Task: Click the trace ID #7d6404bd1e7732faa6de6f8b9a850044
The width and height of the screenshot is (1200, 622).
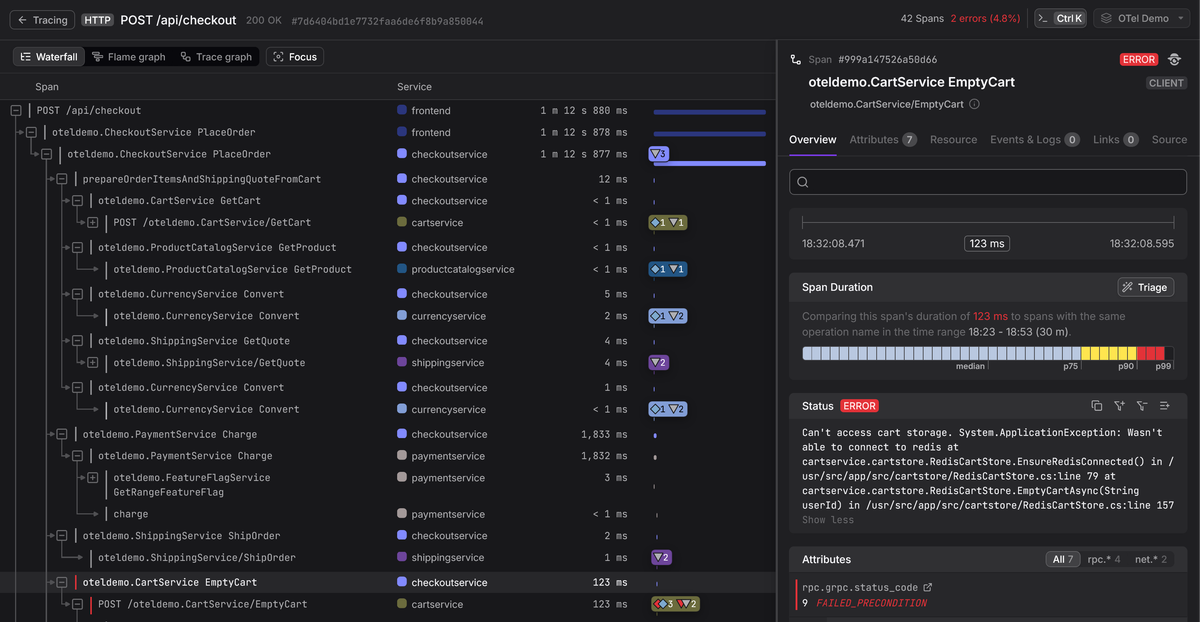Action: [387, 21]
